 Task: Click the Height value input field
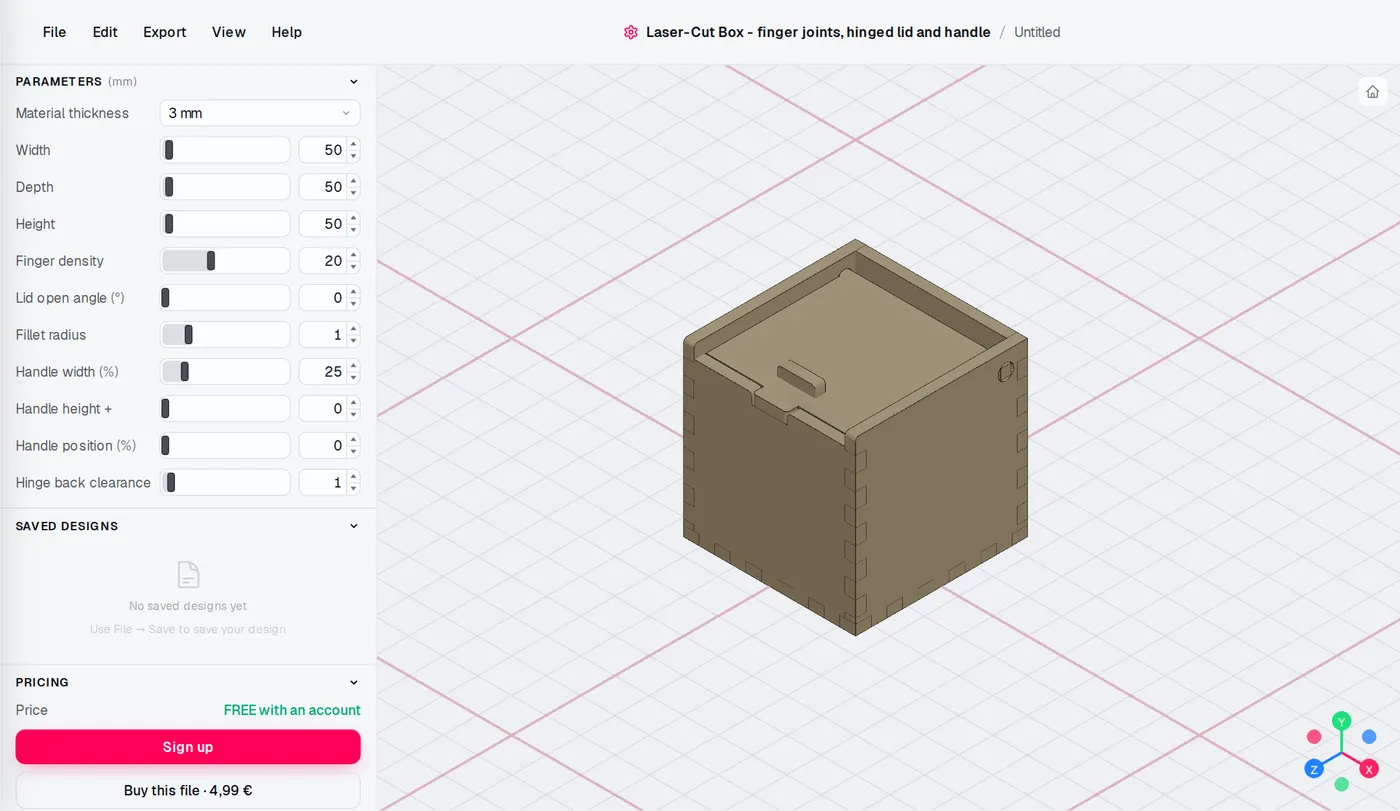(x=322, y=224)
